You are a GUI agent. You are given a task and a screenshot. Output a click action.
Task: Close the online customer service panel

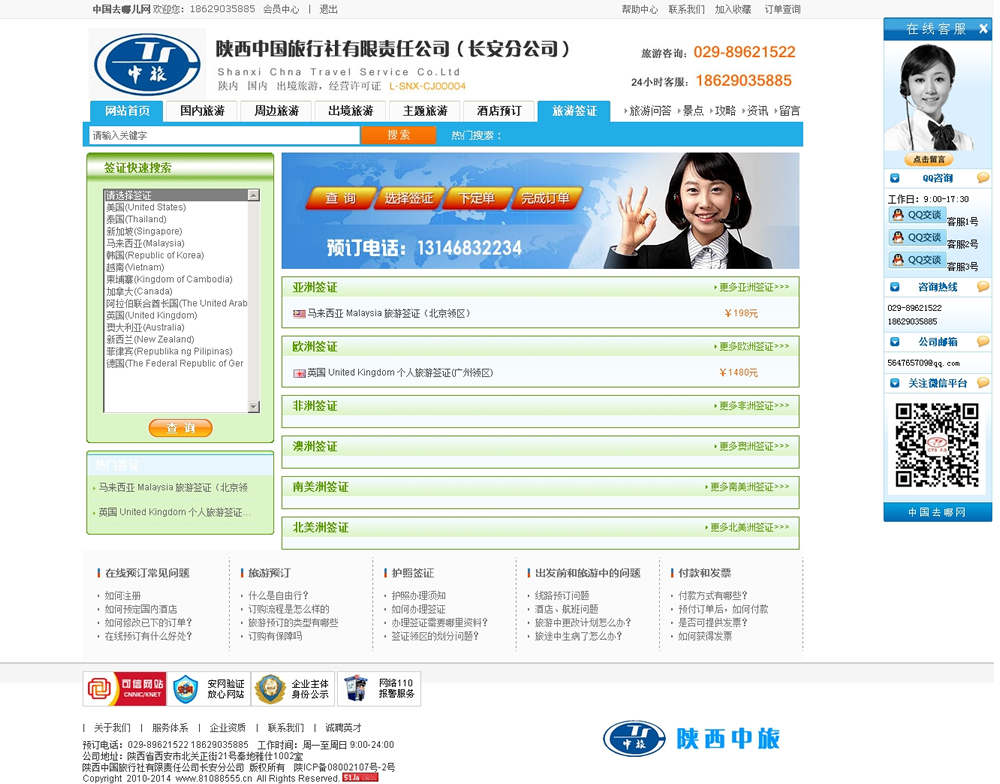[x=983, y=29]
